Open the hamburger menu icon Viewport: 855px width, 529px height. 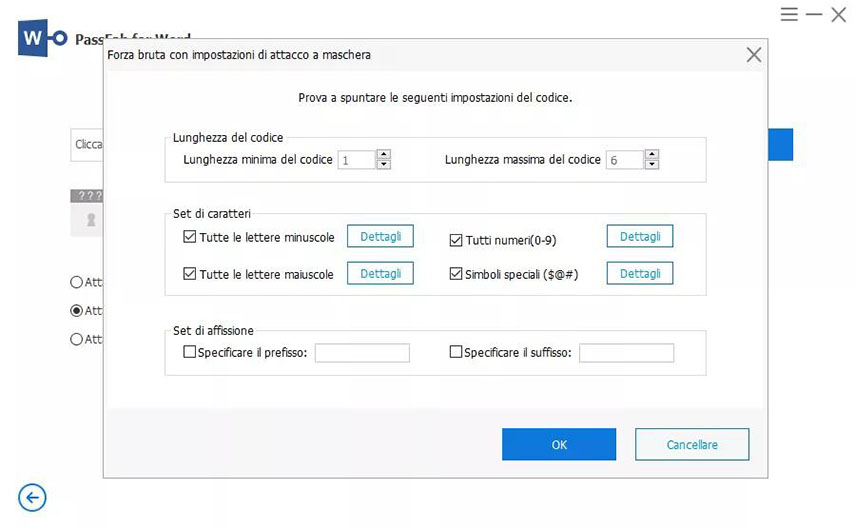click(790, 15)
